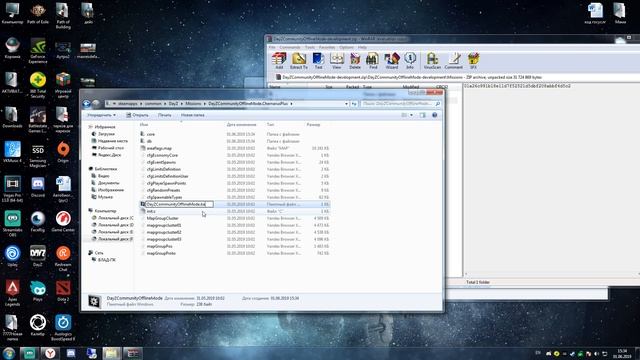Select Загрузки in the favorites sidebar
This screenshot has height=360, width=640.
pos(106,134)
